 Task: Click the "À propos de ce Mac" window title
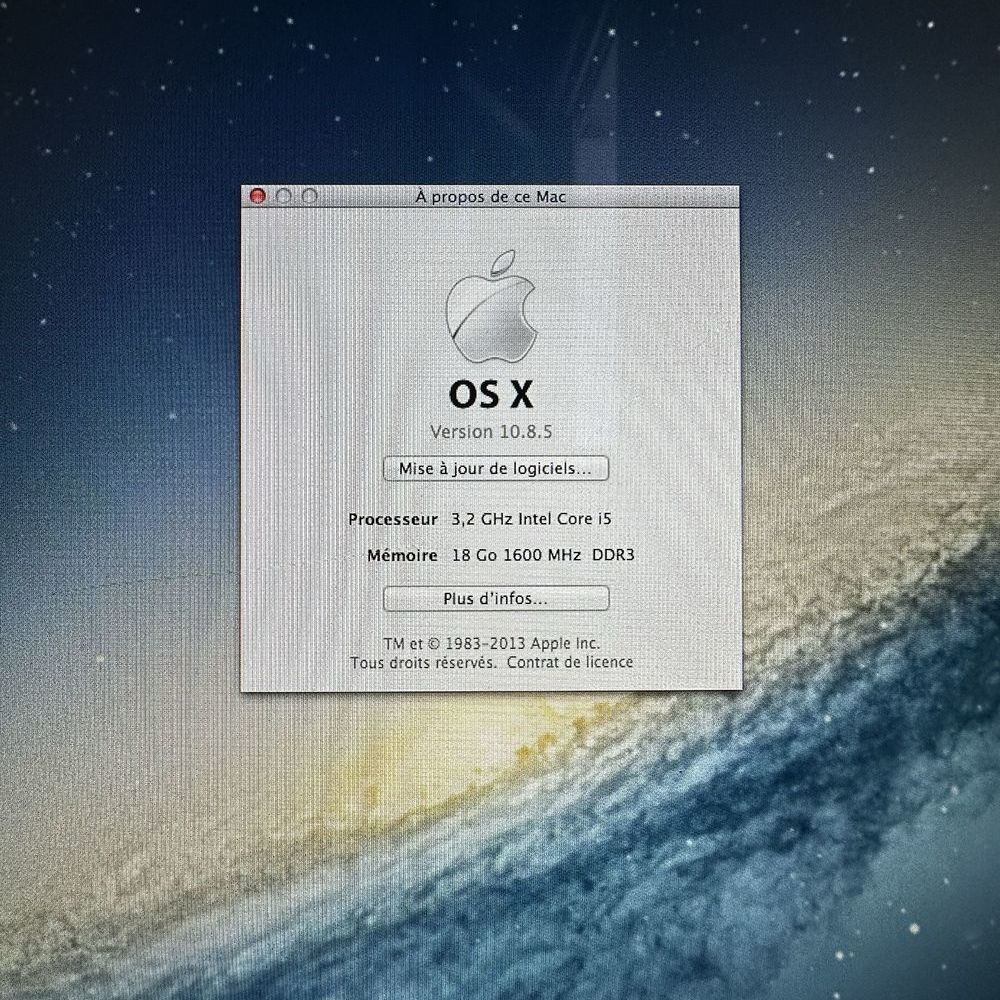pyautogui.click(x=491, y=196)
